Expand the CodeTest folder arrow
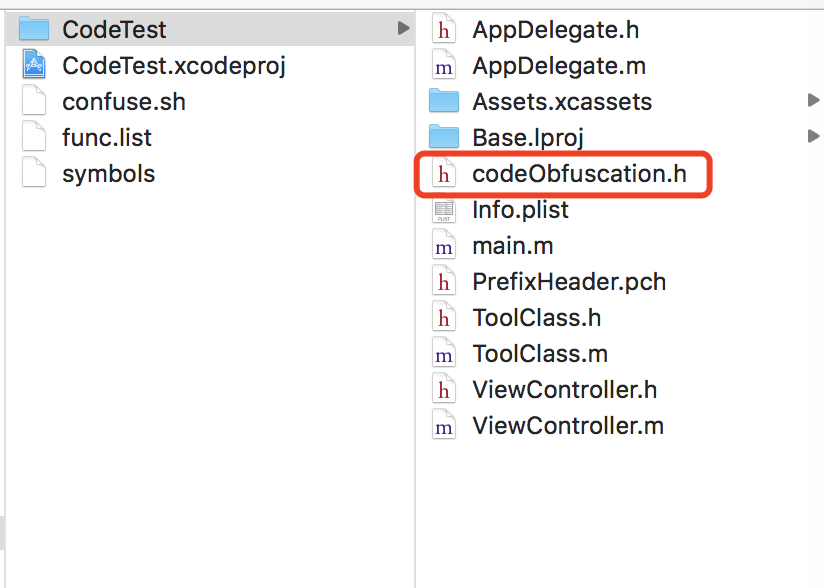The width and height of the screenshot is (824, 588). pyautogui.click(x=403, y=29)
